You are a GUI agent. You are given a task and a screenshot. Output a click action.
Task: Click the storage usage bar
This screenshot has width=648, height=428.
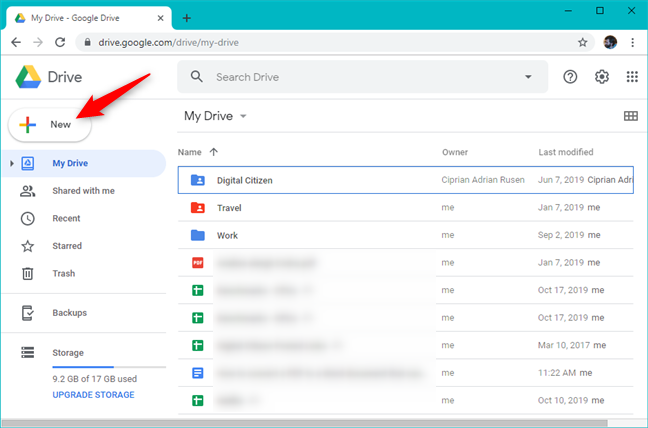click(x=109, y=367)
